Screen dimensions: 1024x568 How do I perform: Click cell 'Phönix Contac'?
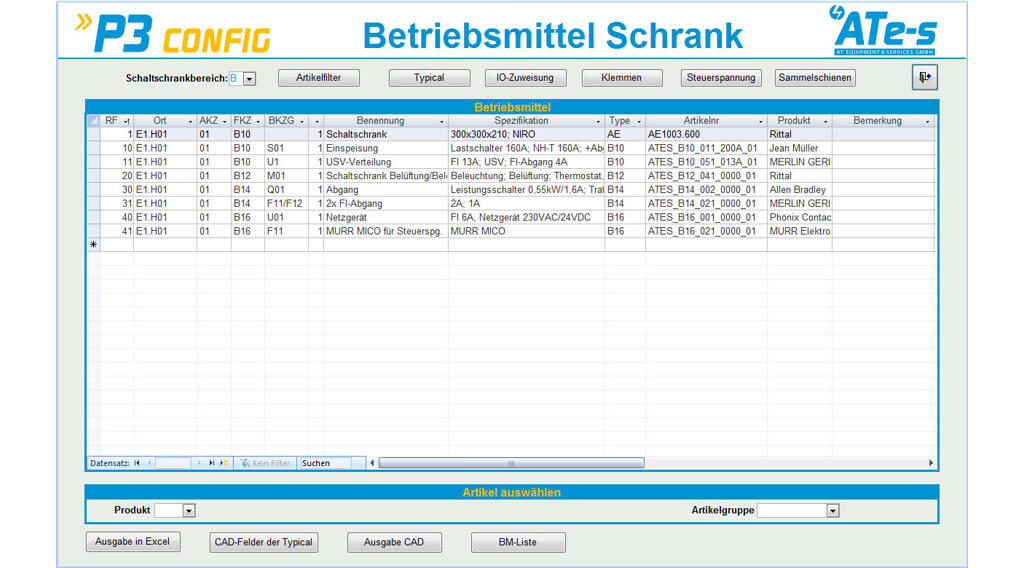click(x=799, y=217)
